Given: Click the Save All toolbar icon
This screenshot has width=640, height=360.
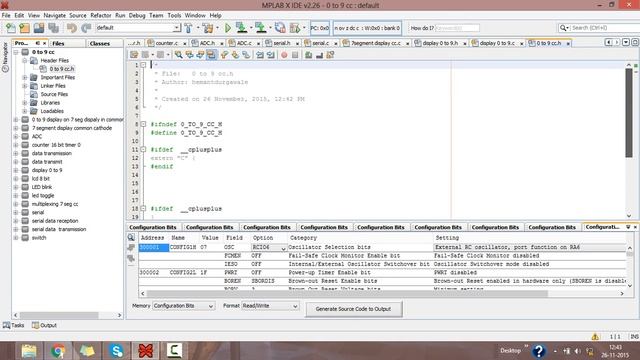Looking at the screenshot, I should click(53, 28).
